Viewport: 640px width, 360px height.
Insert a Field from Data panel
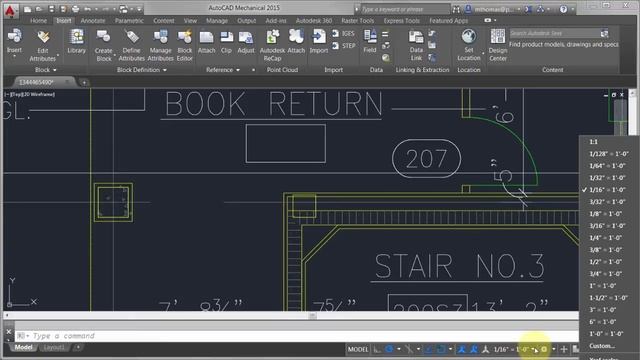(370, 42)
